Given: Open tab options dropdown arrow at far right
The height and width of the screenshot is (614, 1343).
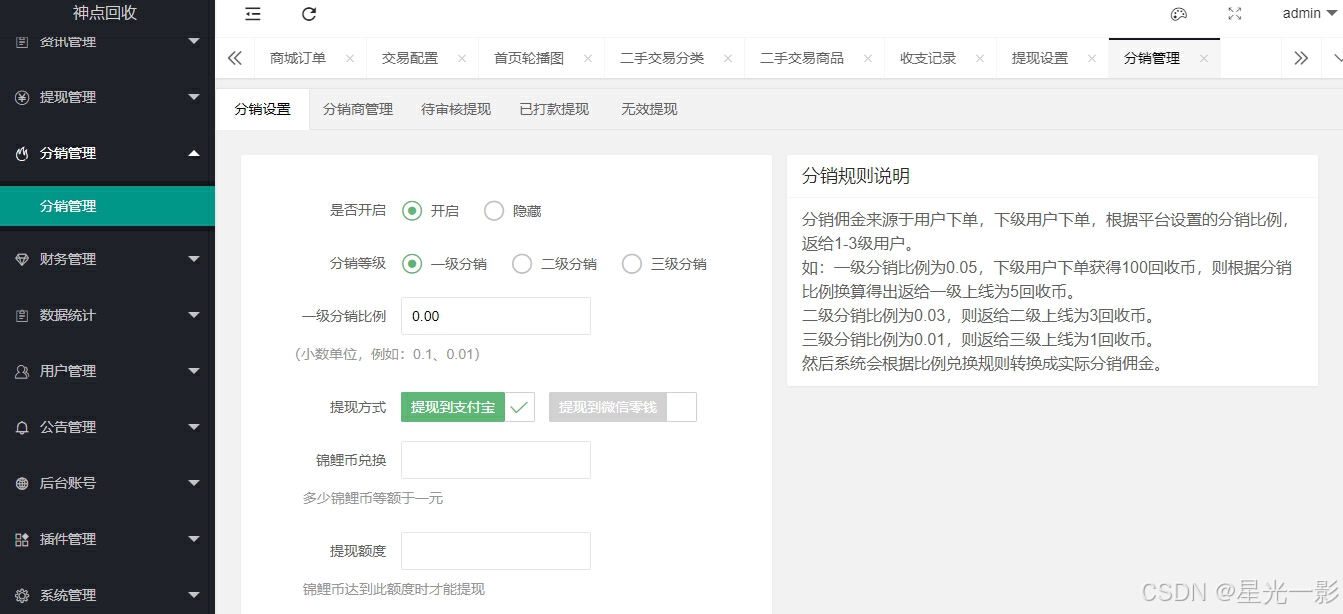Looking at the screenshot, I should point(1337,58).
